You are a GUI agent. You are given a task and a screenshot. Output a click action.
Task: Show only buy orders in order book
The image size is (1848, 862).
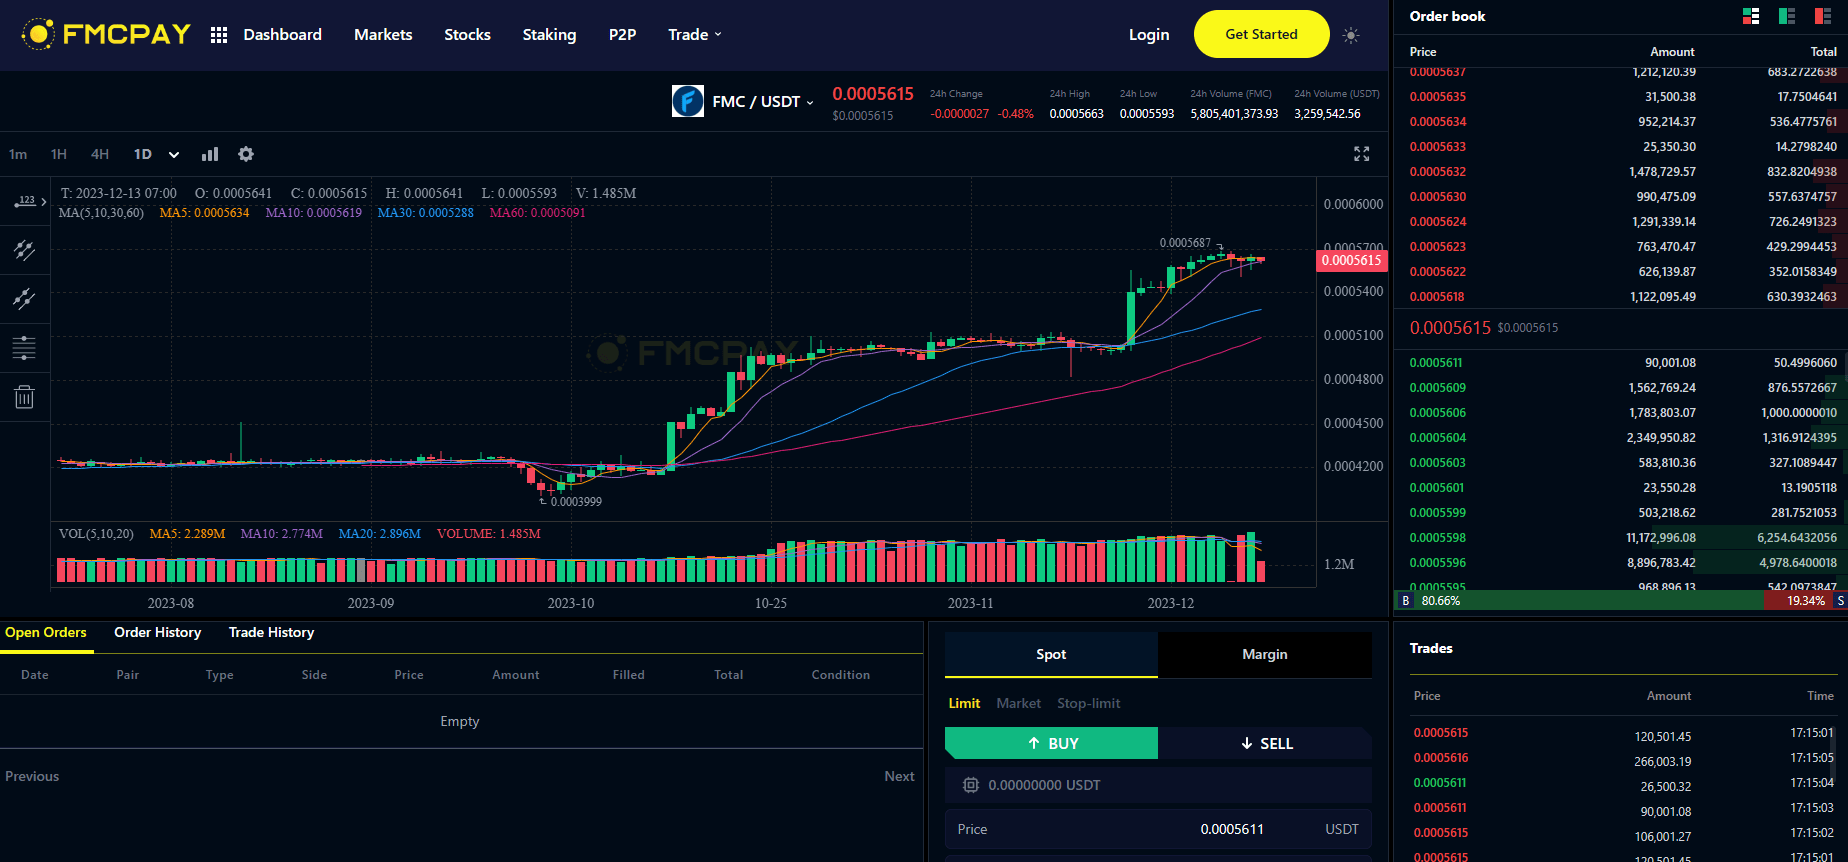click(1787, 16)
